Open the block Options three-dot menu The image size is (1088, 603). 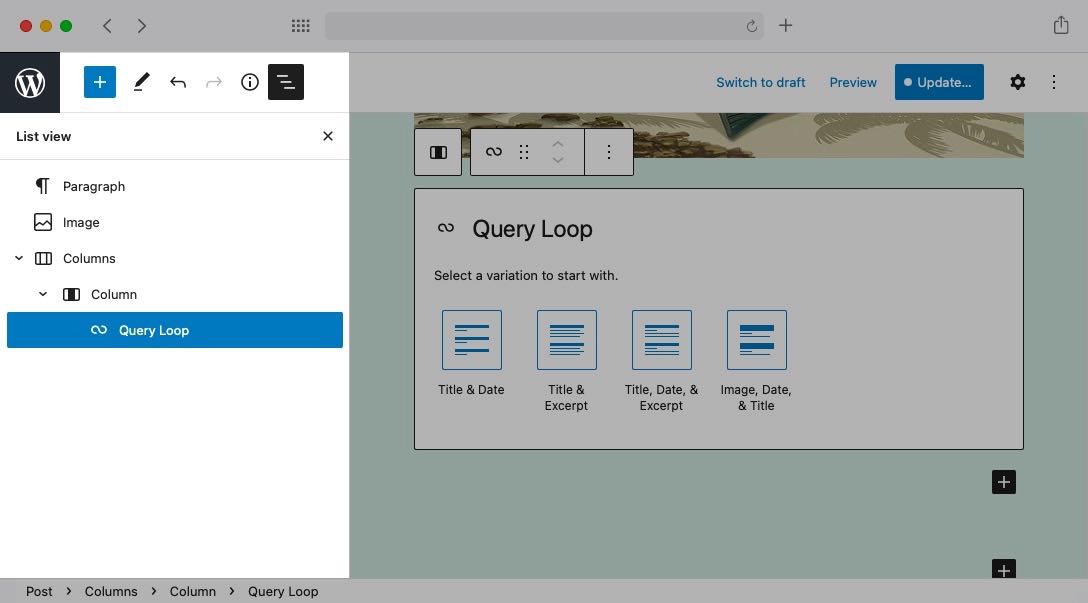[x=609, y=151]
